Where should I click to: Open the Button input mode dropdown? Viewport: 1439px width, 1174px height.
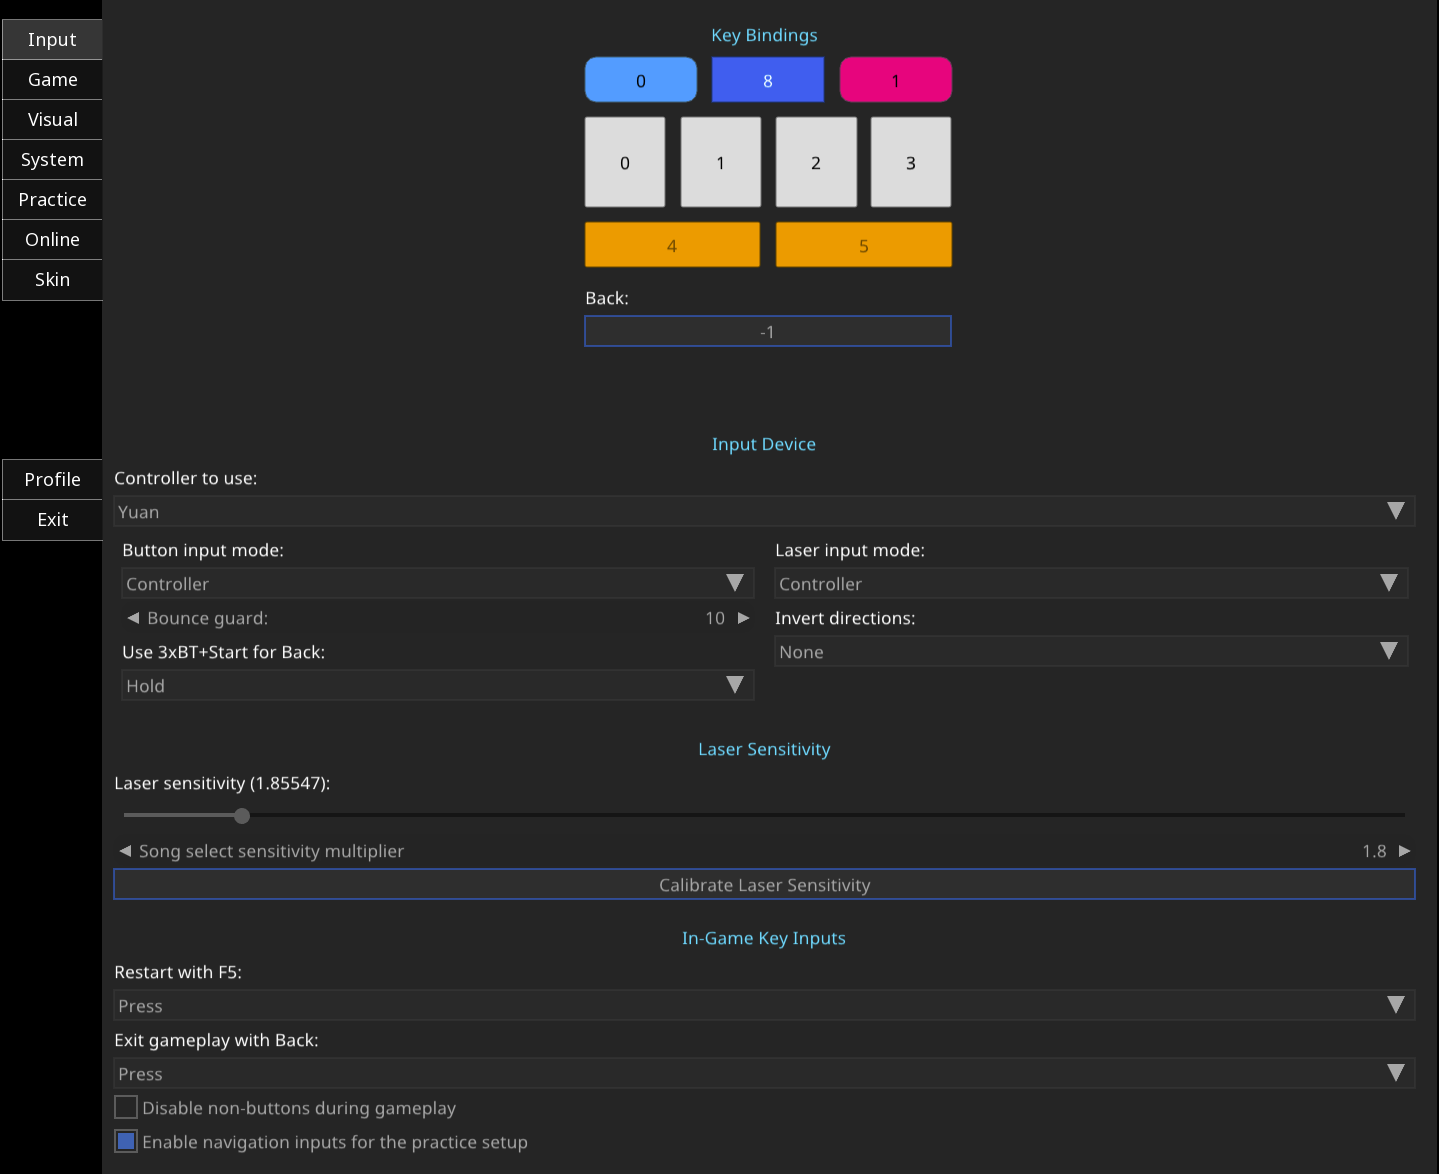tap(438, 584)
